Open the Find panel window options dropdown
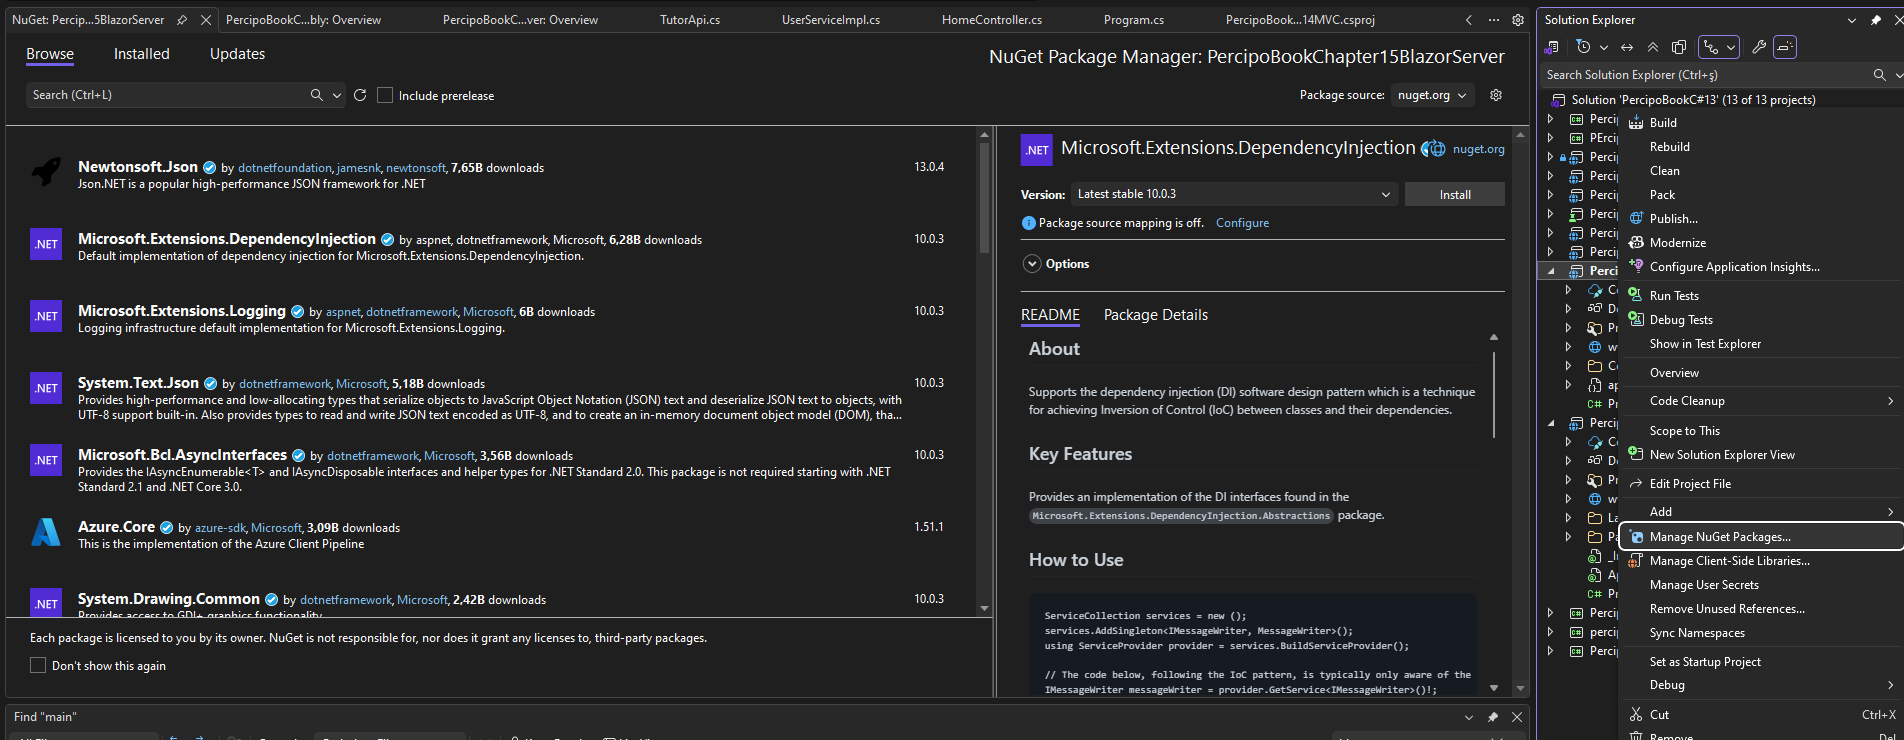This screenshot has width=1904, height=740. [1469, 717]
